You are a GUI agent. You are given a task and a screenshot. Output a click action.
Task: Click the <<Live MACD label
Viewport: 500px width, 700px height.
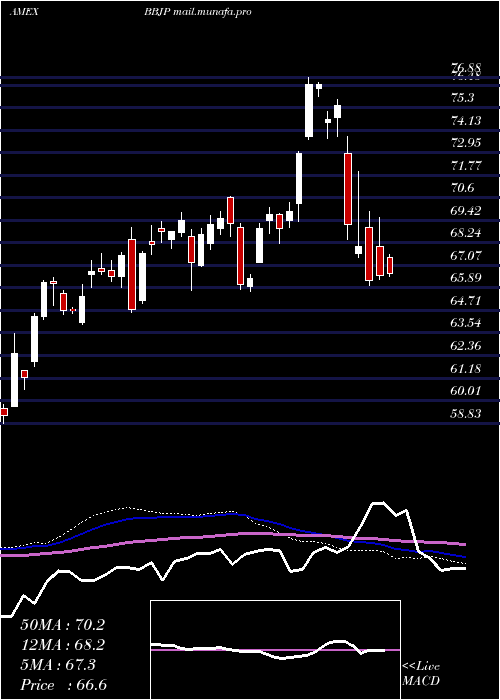(x=421, y=674)
